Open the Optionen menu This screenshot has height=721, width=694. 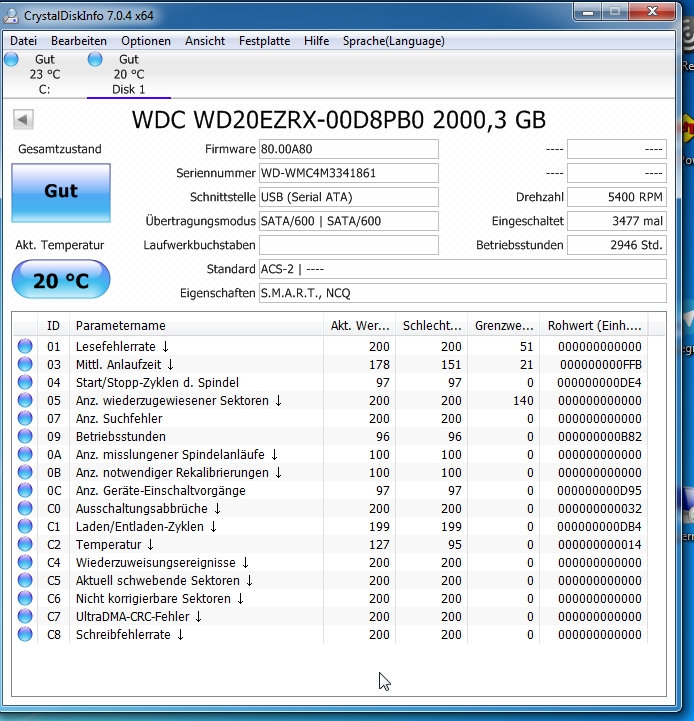click(146, 41)
